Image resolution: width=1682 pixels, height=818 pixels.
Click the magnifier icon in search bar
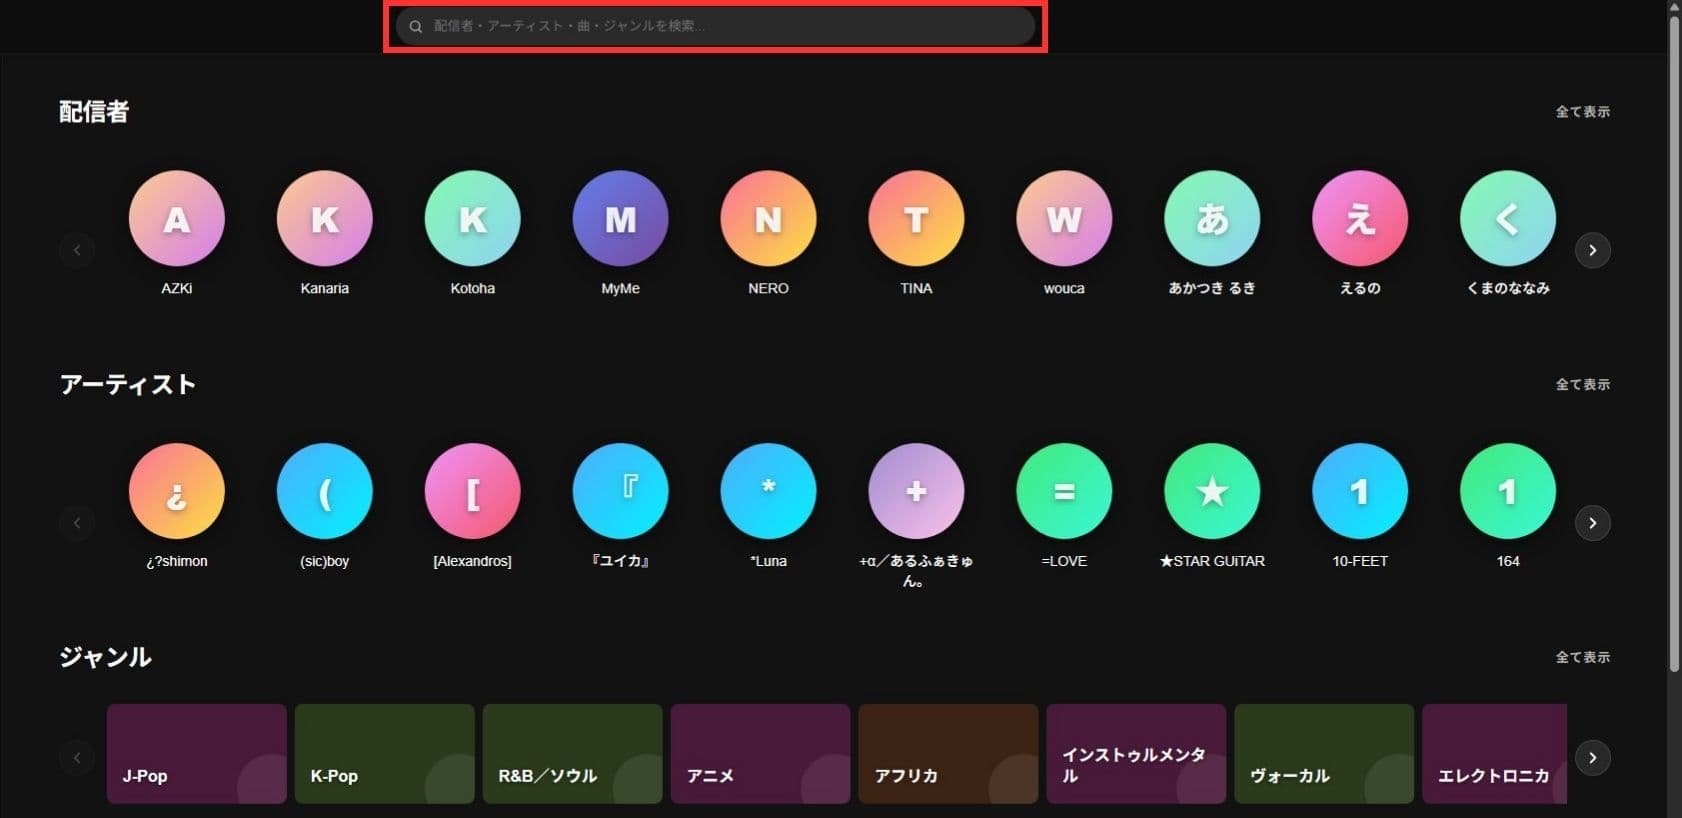coord(416,27)
